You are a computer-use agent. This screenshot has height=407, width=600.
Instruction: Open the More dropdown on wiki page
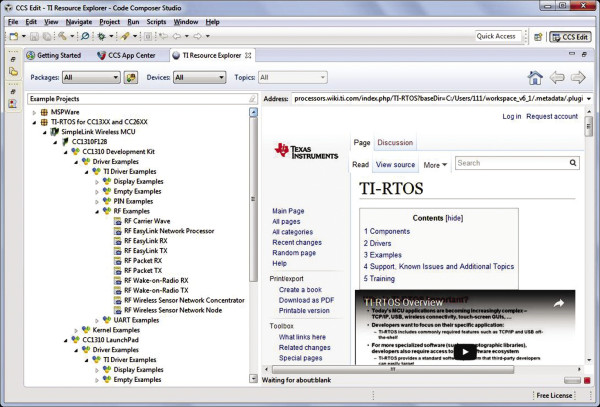435,165
